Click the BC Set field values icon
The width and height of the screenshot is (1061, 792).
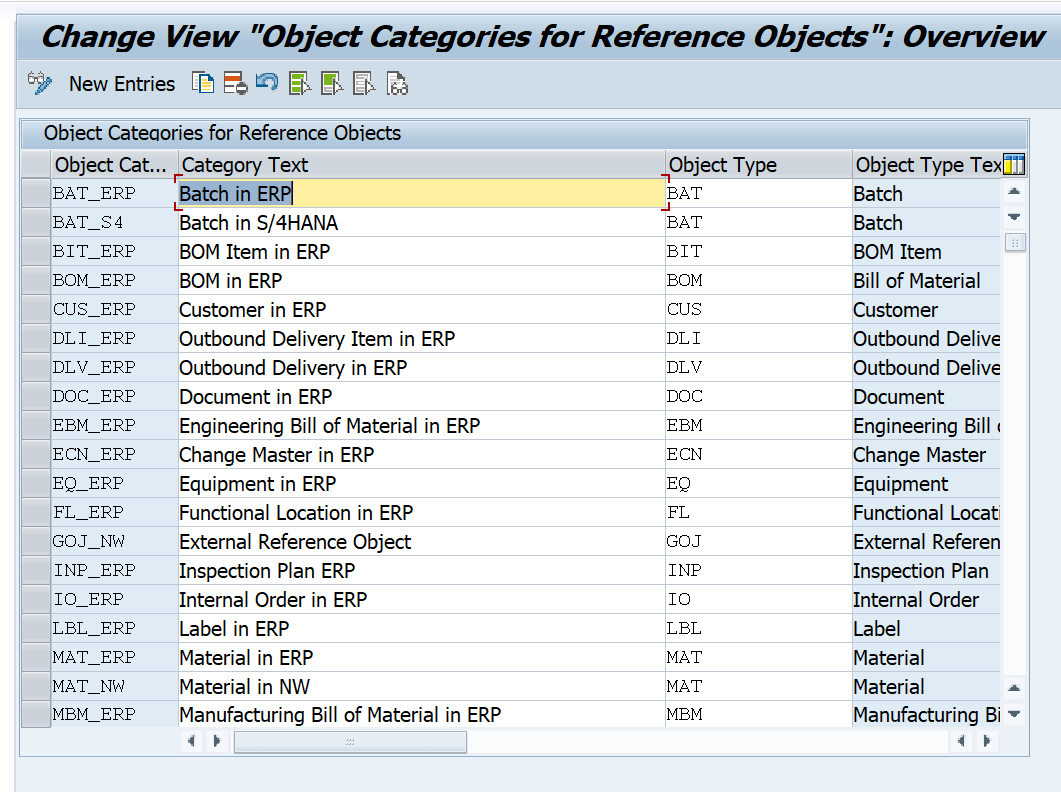tap(397, 83)
